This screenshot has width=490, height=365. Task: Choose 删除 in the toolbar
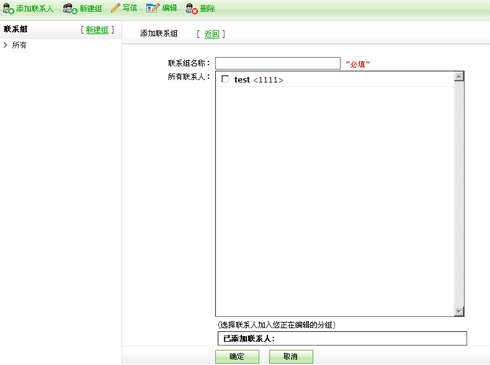pos(207,8)
